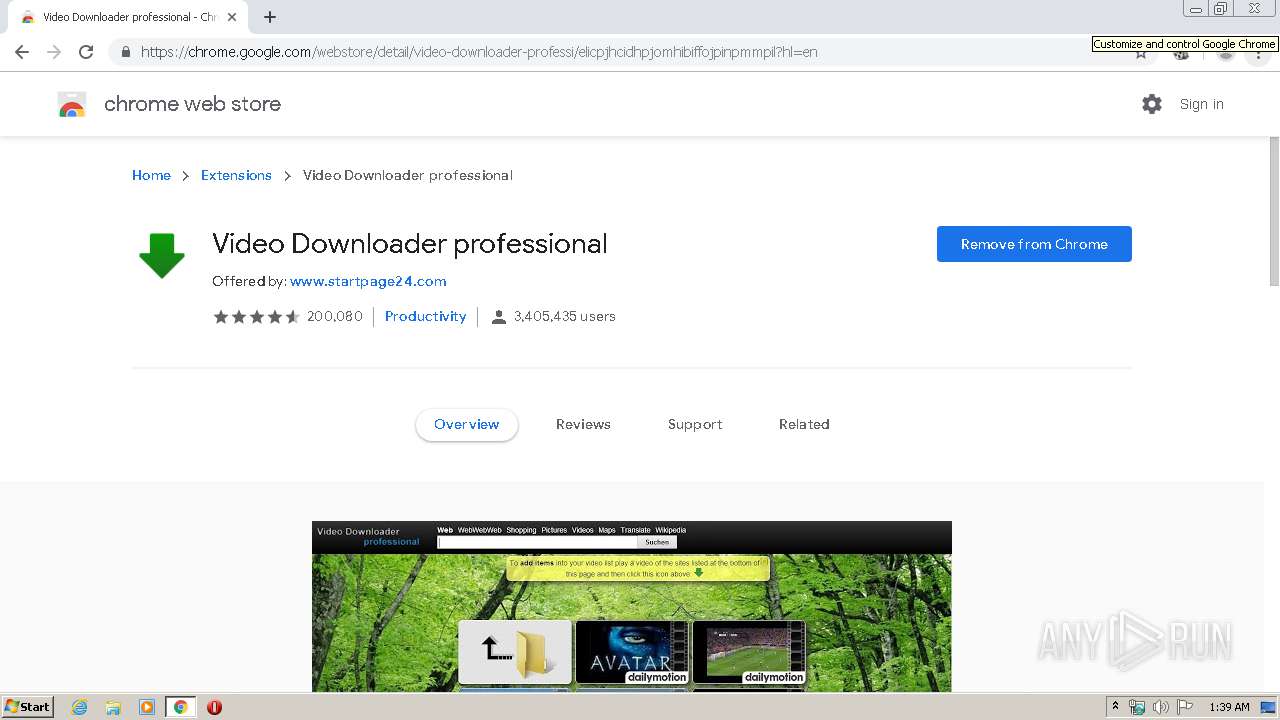Open Internet Explorer from the taskbar
The width and height of the screenshot is (1280, 720).
80,707
